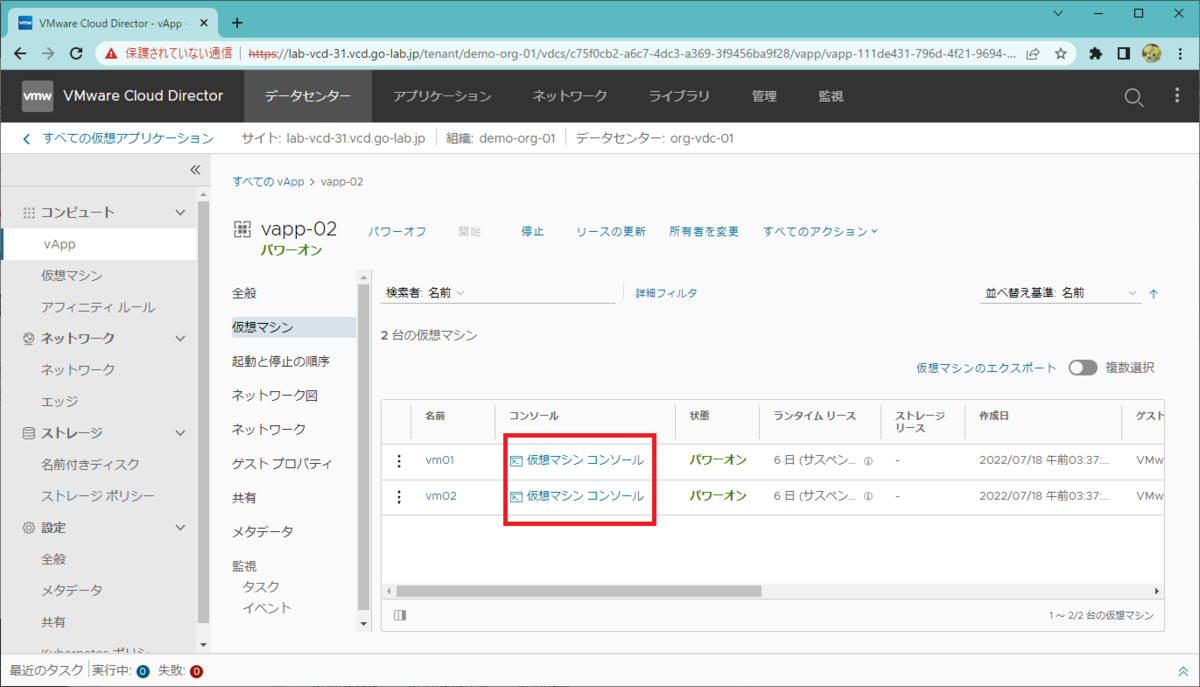
Task: Open the vm01 row actions menu
Action: pos(399,460)
